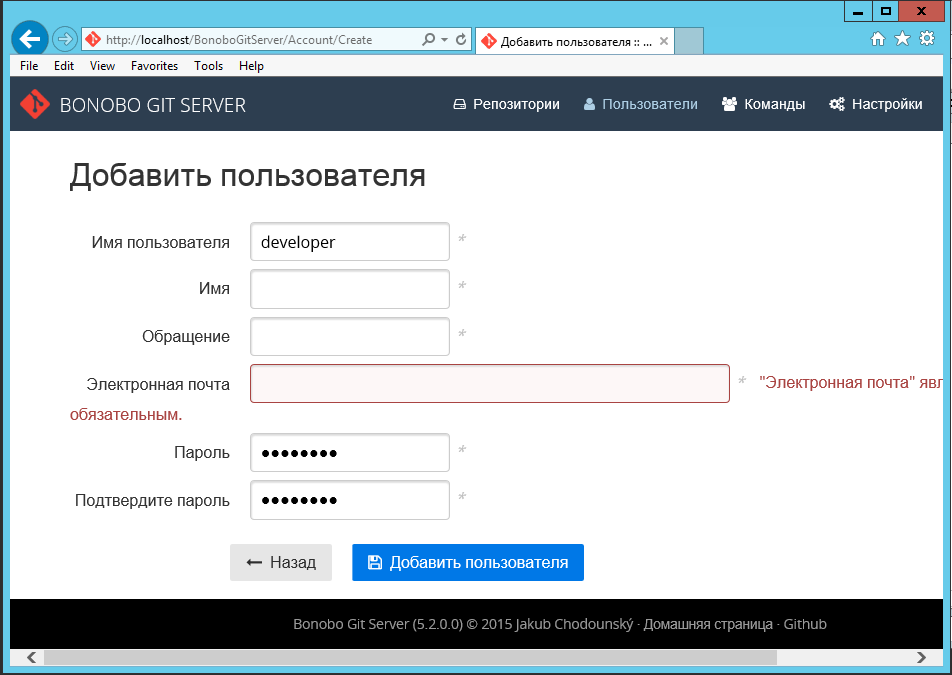The image size is (952, 675).
Task: Click the Bonobo favicon in address bar
Action: 93,39
